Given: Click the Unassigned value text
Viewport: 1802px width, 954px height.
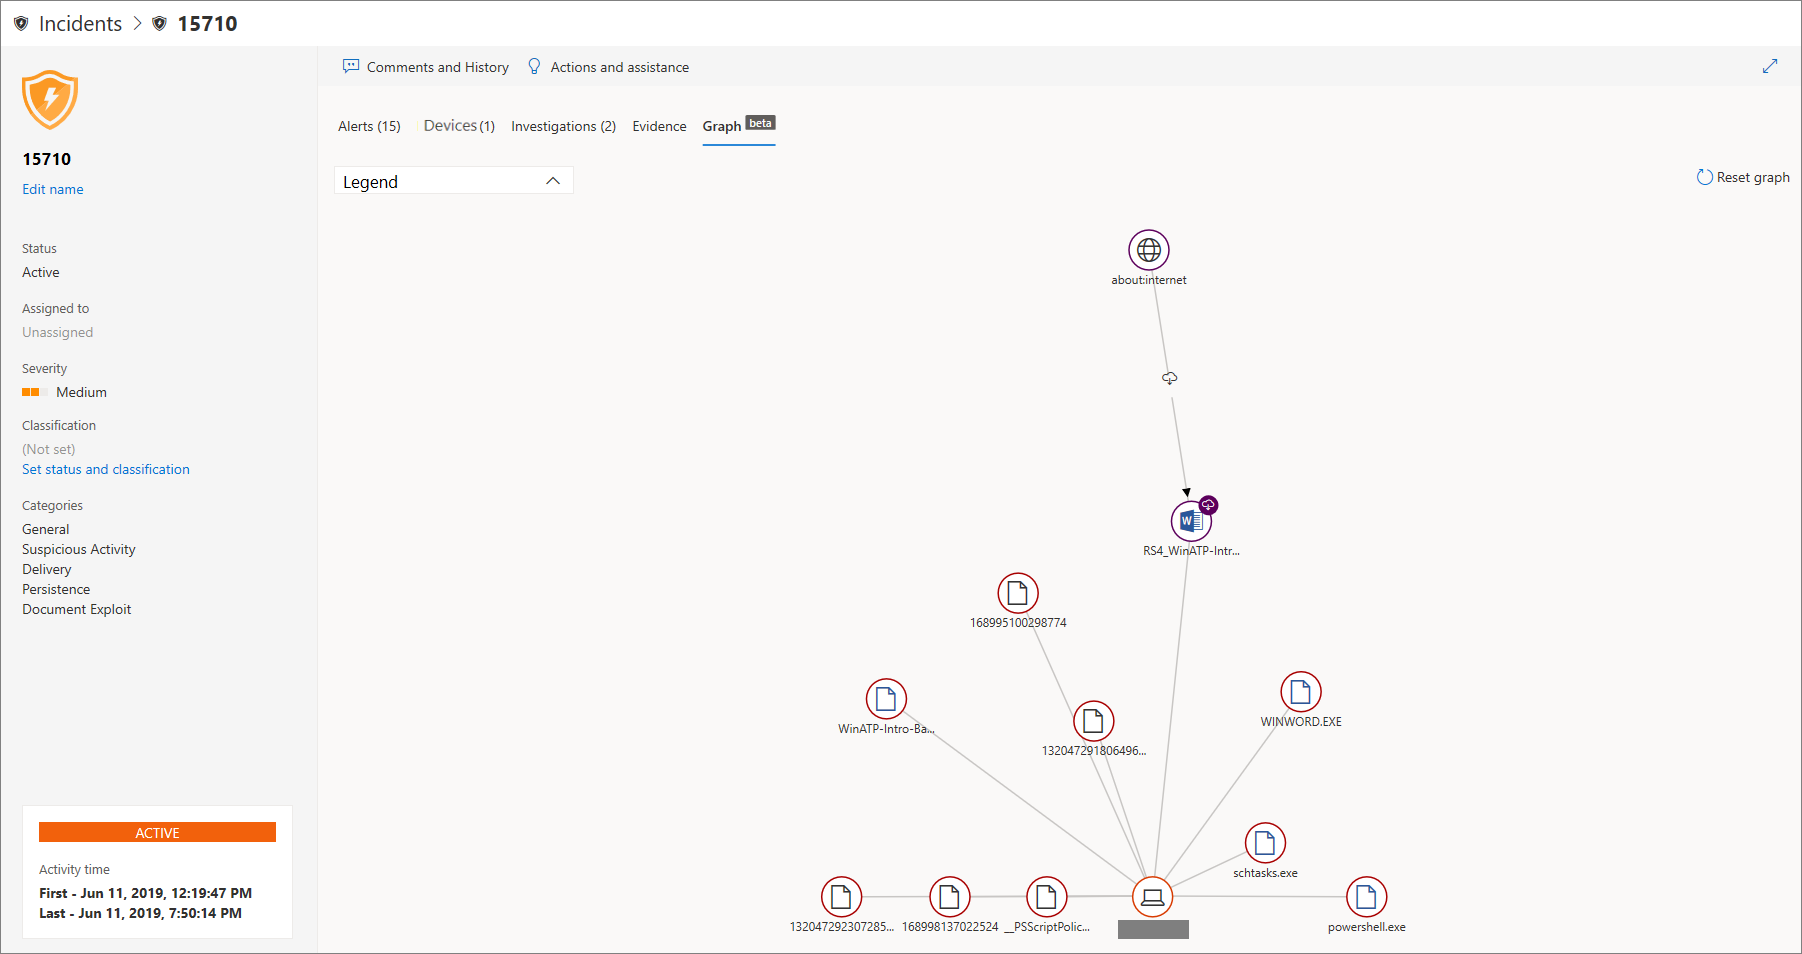Looking at the screenshot, I should tap(58, 332).
